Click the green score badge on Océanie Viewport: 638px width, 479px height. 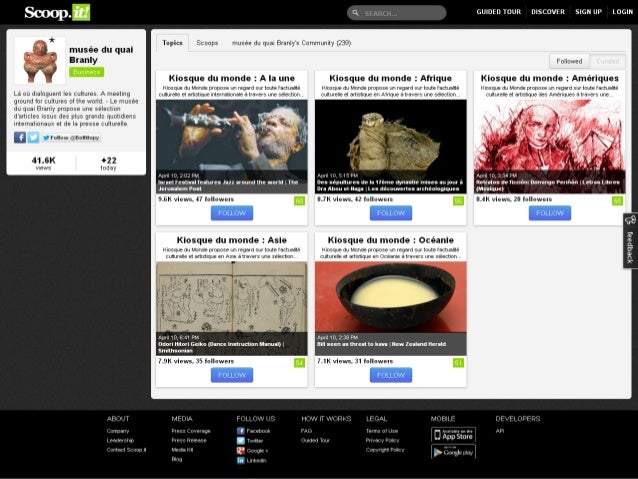point(459,363)
